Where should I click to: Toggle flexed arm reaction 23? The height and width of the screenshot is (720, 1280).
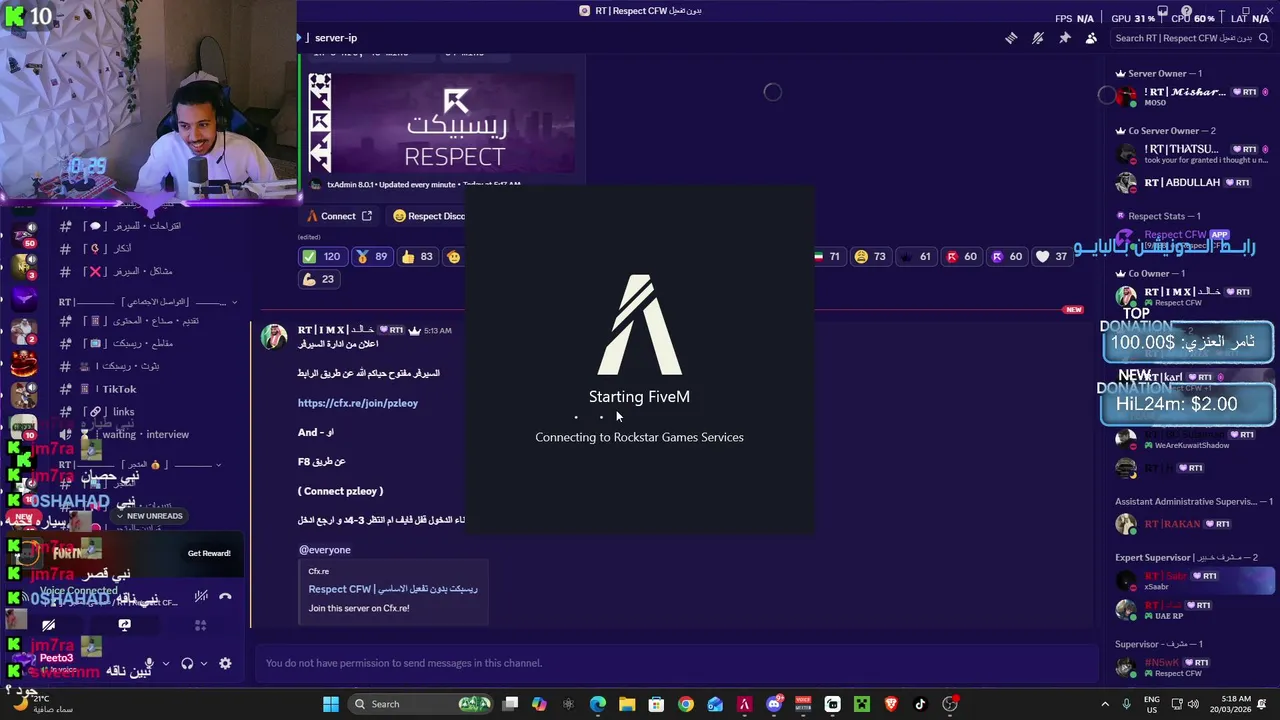click(x=319, y=279)
